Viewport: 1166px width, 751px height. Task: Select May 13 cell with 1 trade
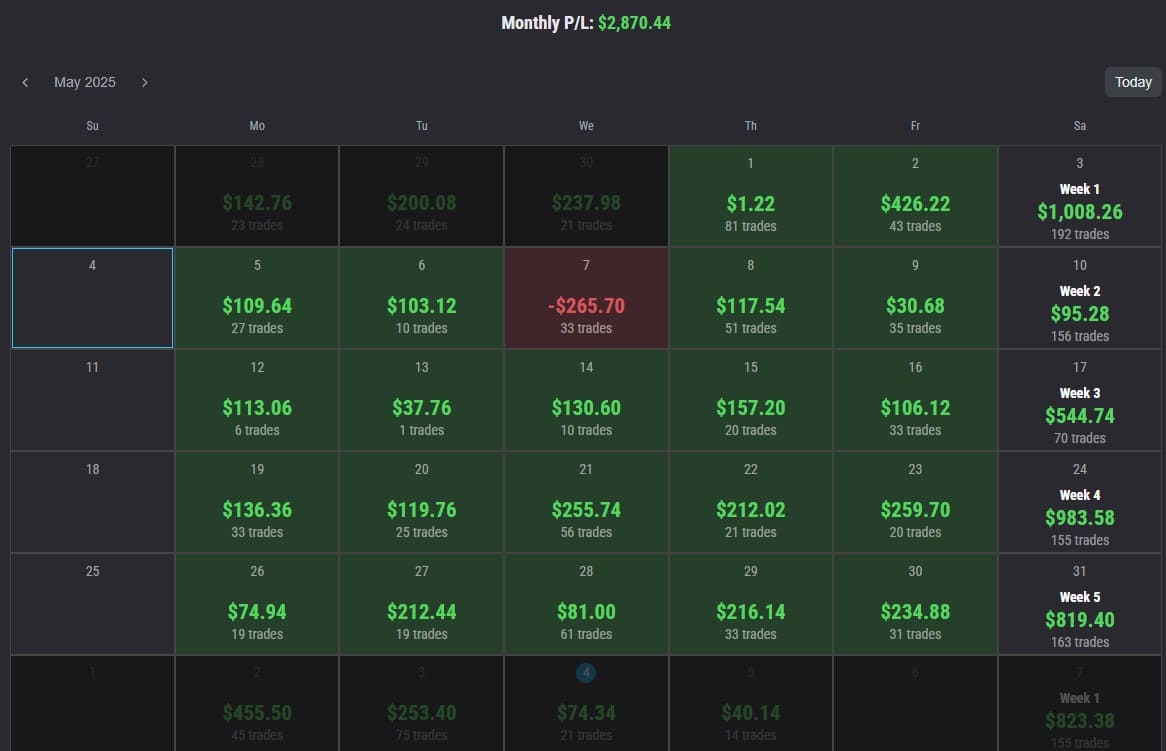(x=421, y=400)
